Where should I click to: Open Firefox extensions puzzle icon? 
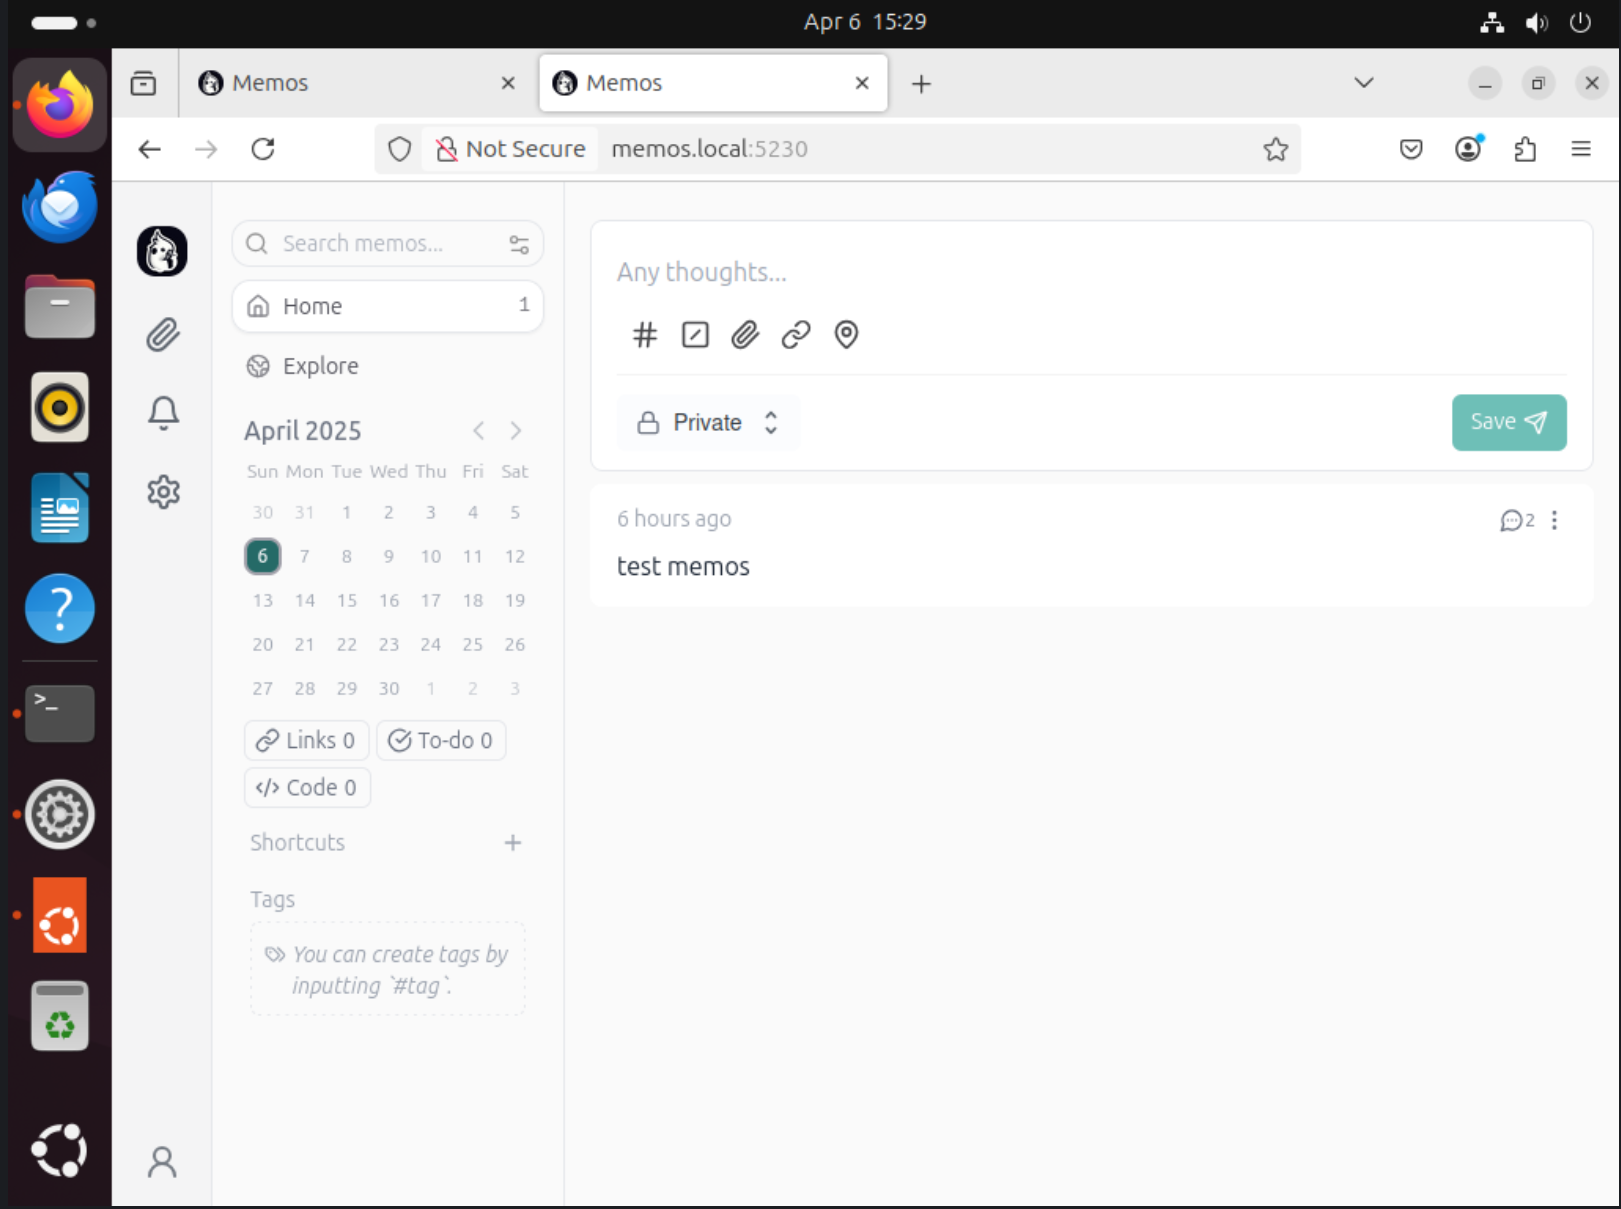(x=1525, y=149)
